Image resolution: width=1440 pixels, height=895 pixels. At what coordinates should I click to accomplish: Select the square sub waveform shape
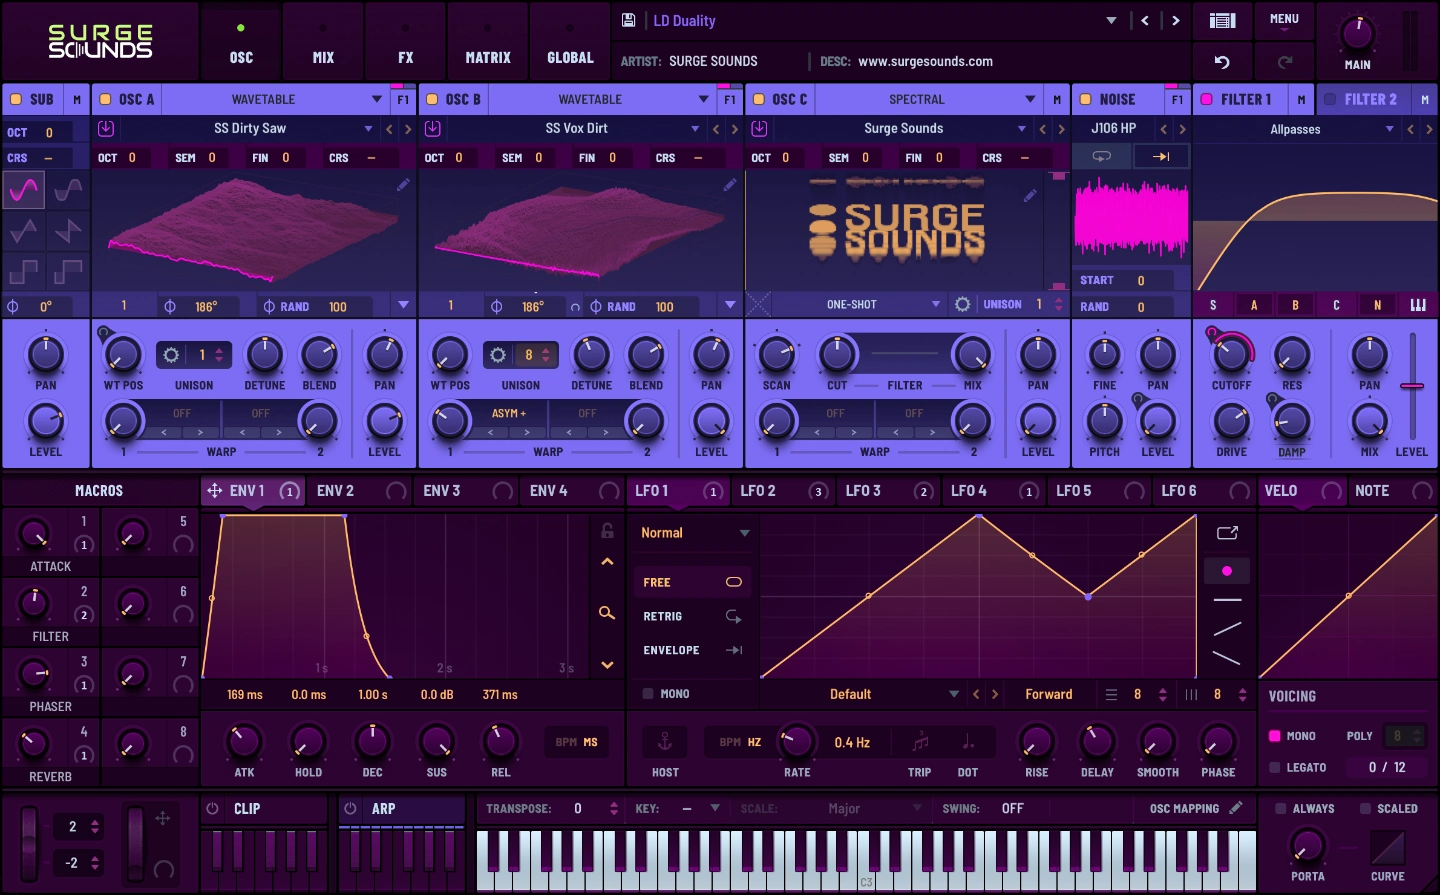pyautogui.click(x=24, y=271)
